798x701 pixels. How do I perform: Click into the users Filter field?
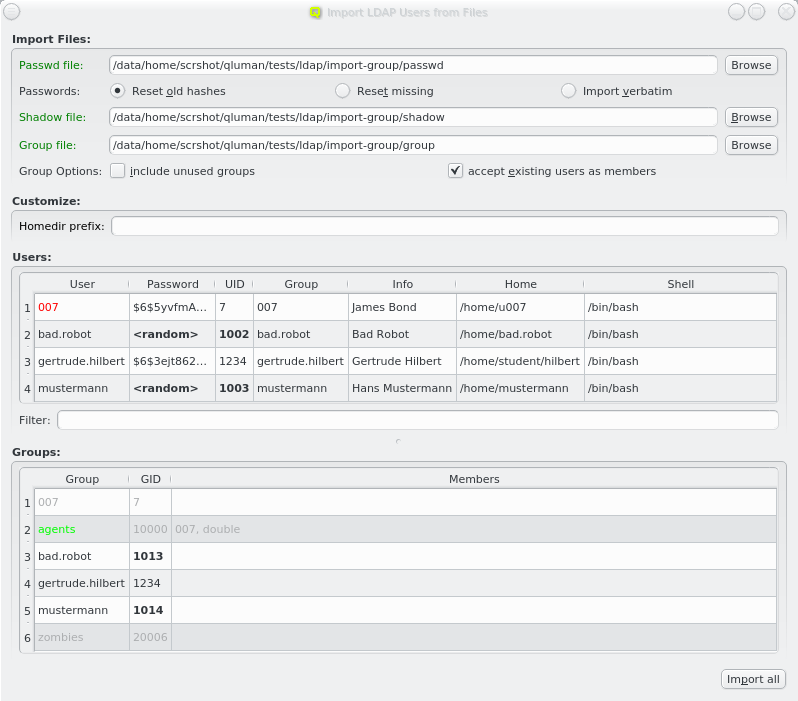417,420
